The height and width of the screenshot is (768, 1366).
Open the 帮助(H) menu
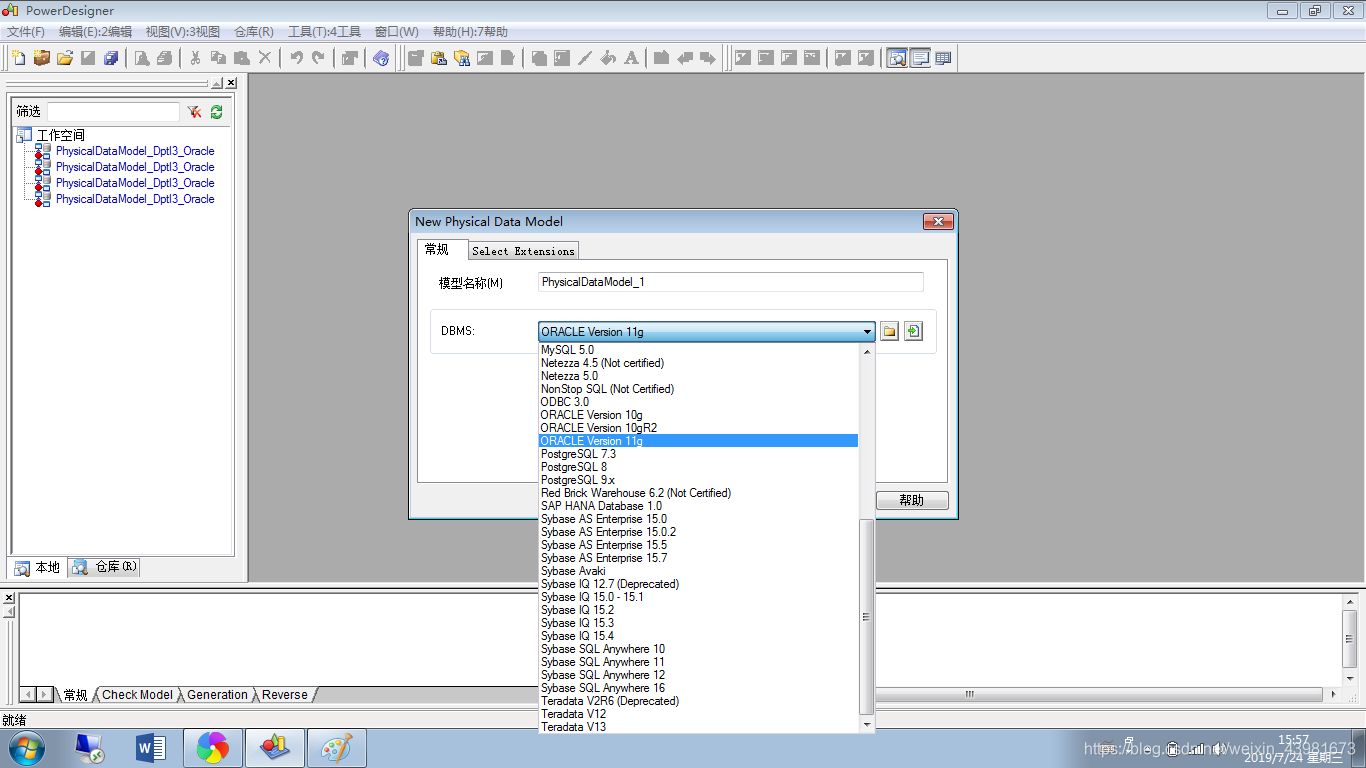click(x=470, y=32)
